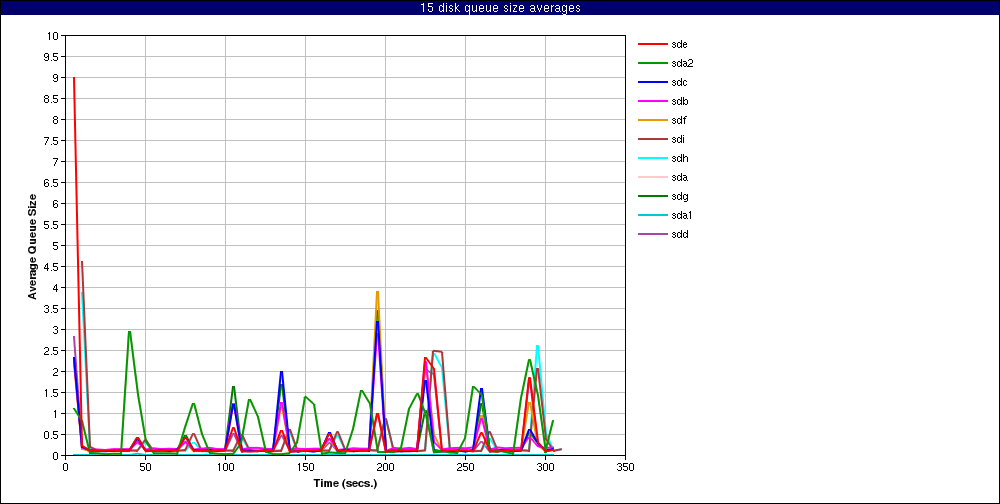The height and width of the screenshot is (504, 1000).
Task: Select the 'sdd' legend label
Action: 679,234
